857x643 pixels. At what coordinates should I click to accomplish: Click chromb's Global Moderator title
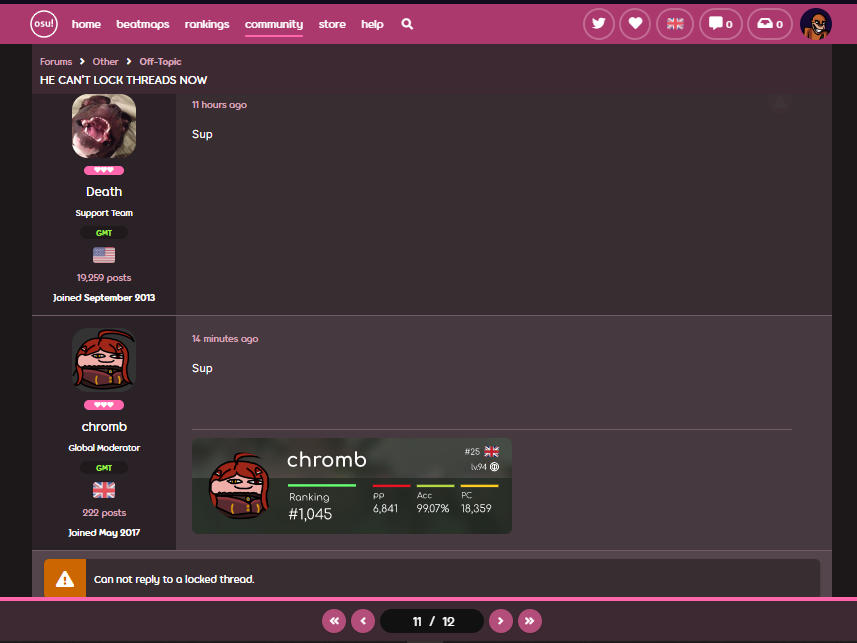104,448
